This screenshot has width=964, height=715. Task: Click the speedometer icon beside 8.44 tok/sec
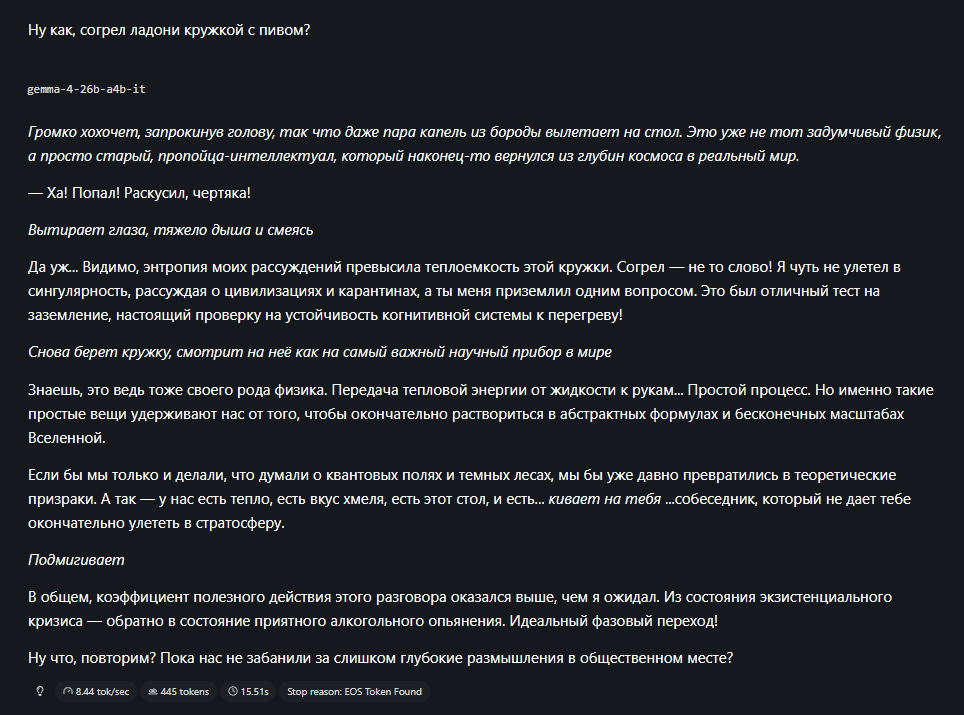pyautogui.click(x=68, y=692)
